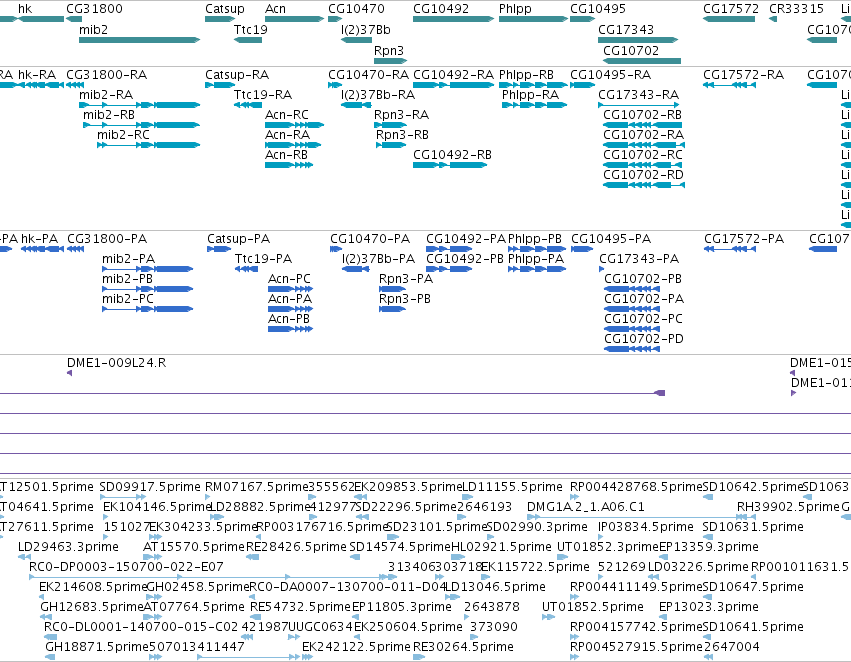Screen dimensions: 851x662
Task: Click the Rpn3-PB protein label
Action: (405, 299)
